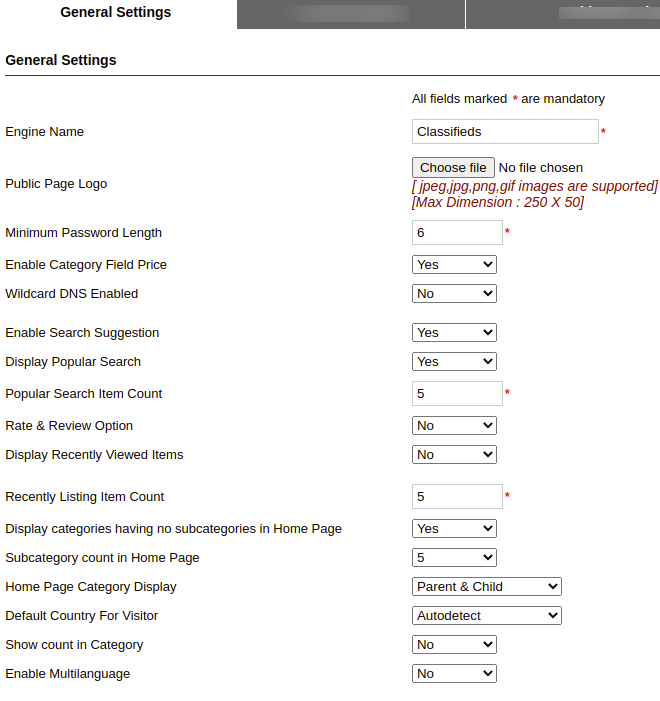Open the Enable Search Suggestion dropdown
This screenshot has width=660, height=701.
pyautogui.click(x=454, y=333)
